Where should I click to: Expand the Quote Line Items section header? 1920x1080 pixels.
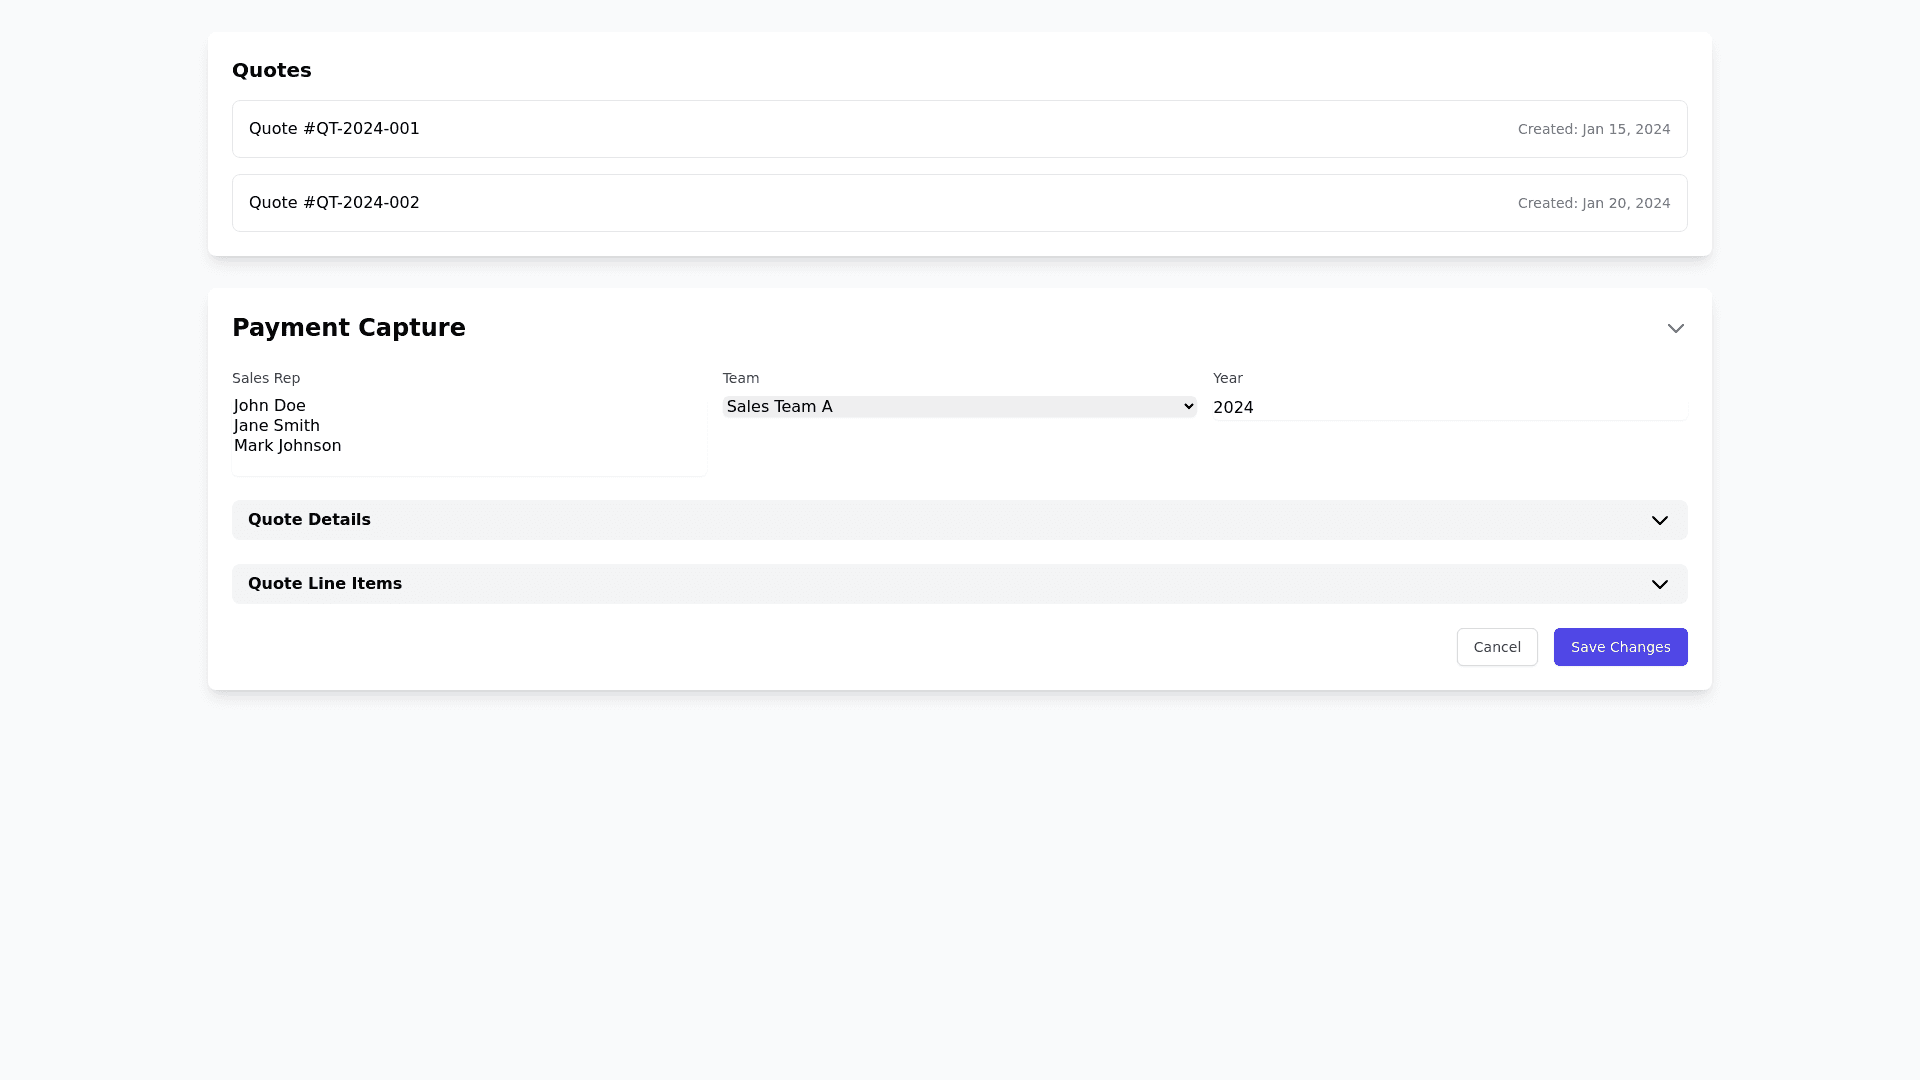pyautogui.click(x=325, y=584)
